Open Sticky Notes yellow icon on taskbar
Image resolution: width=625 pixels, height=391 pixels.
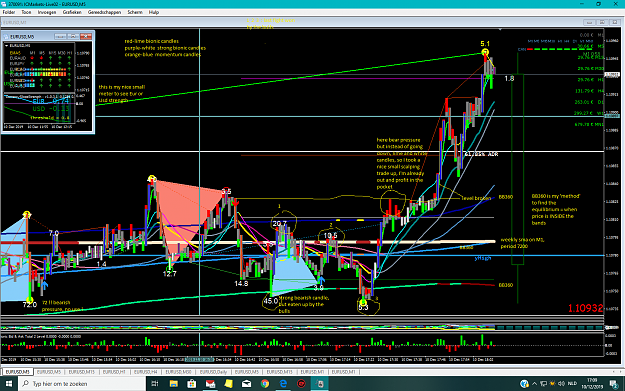tap(228, 383)
